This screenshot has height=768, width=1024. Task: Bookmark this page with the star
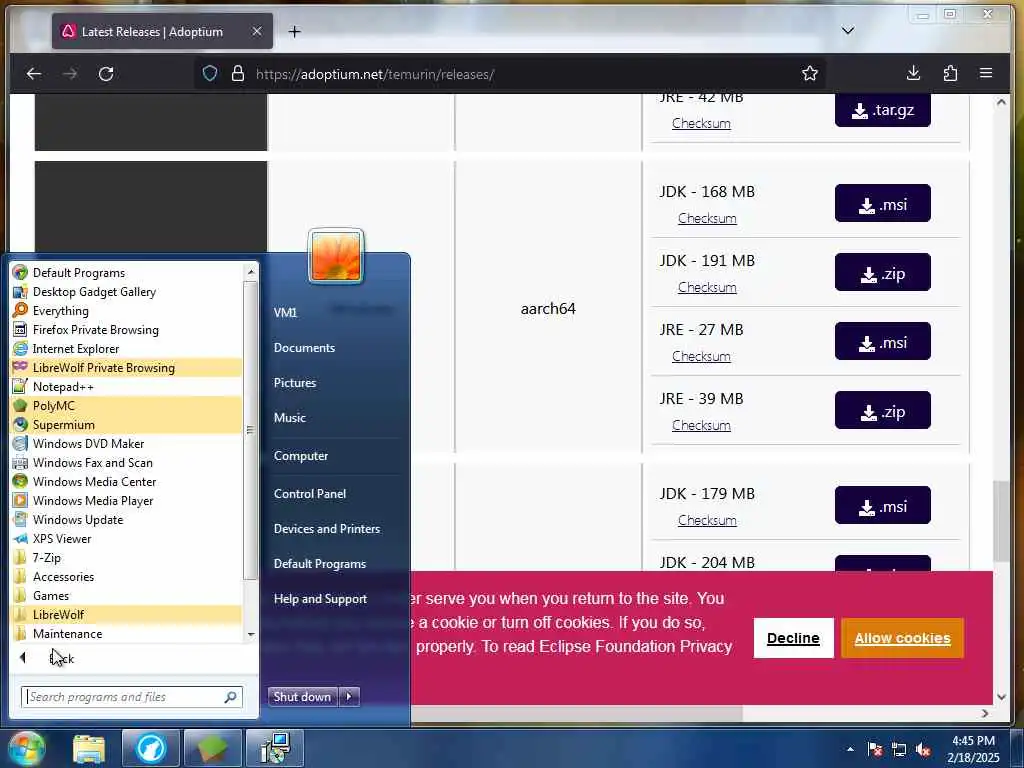click(x=809, y=73)
